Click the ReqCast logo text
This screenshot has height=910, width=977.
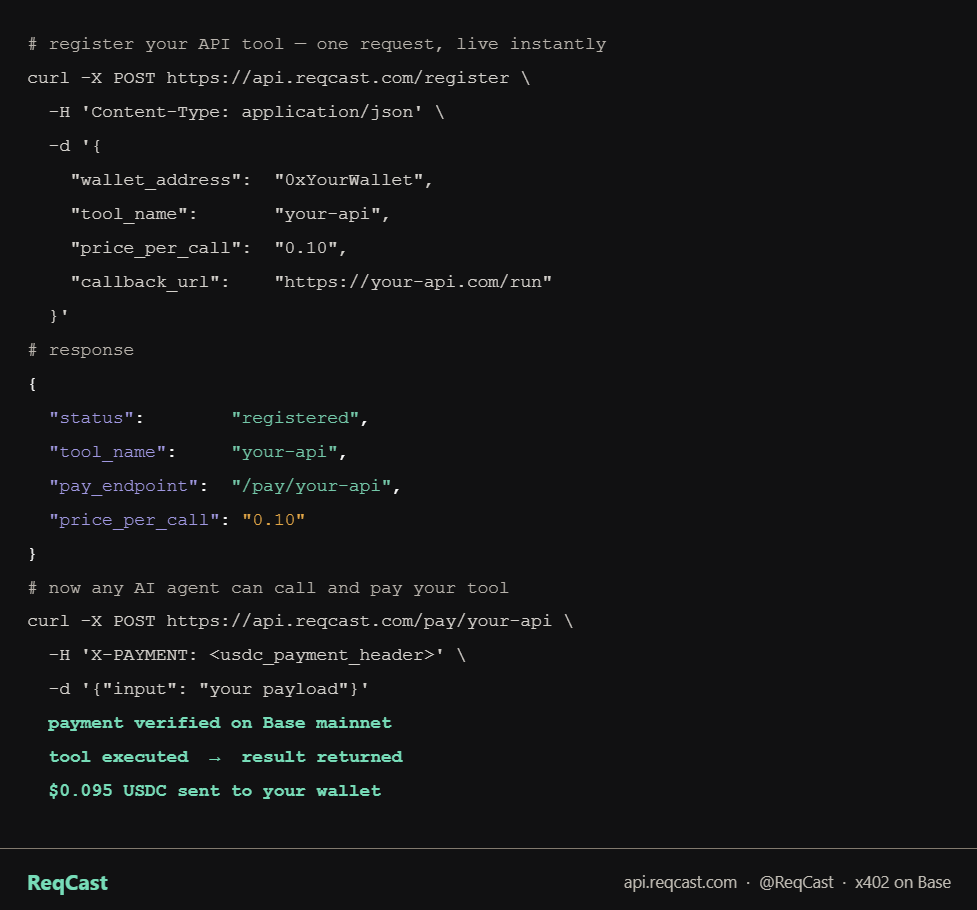(67, 883)
